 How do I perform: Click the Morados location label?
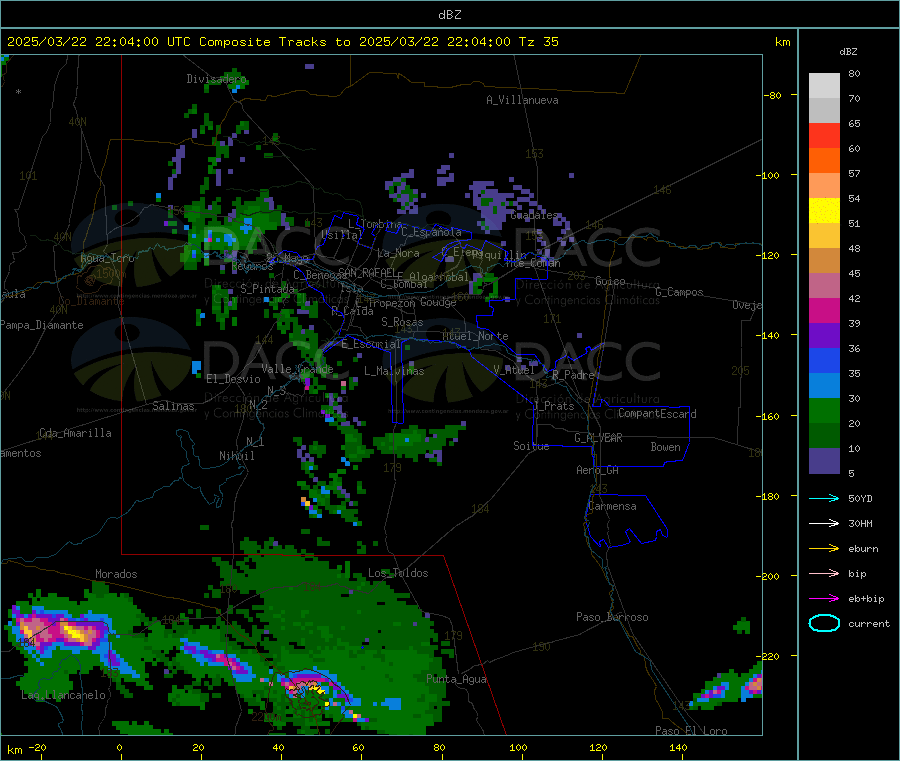pyautogui.click(x=116, y=574)
